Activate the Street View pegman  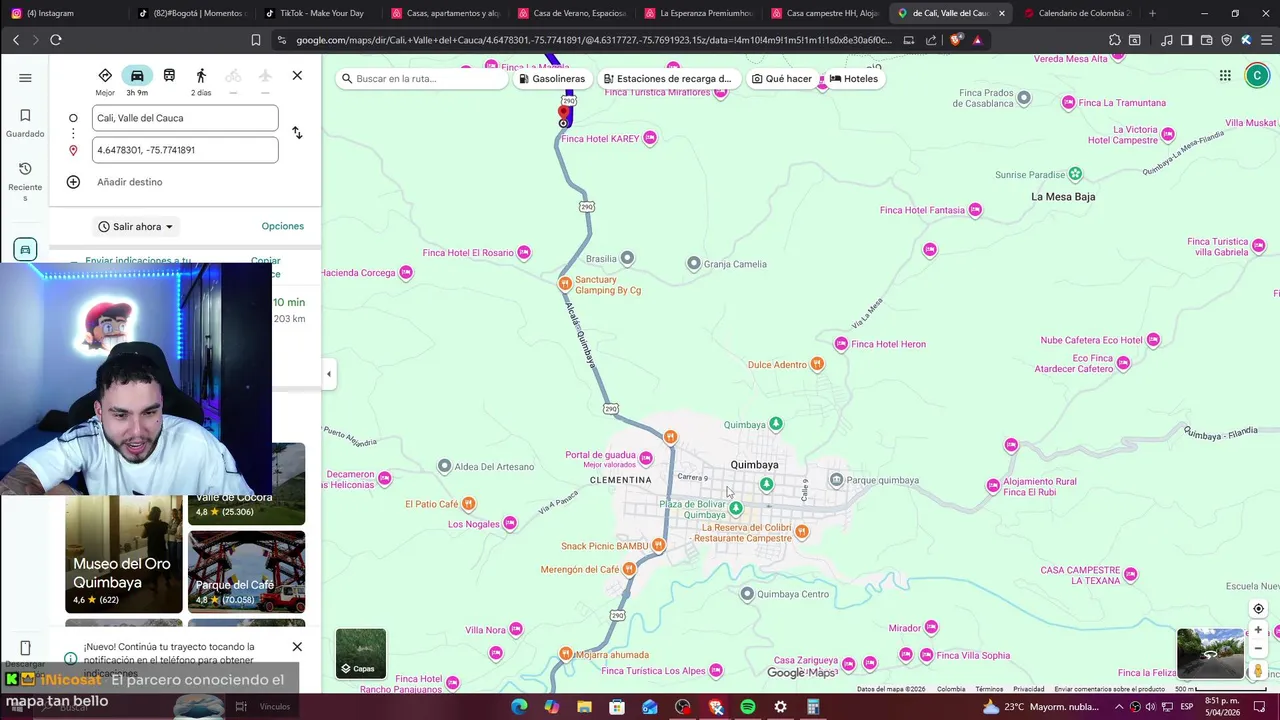coord(1258,671)
